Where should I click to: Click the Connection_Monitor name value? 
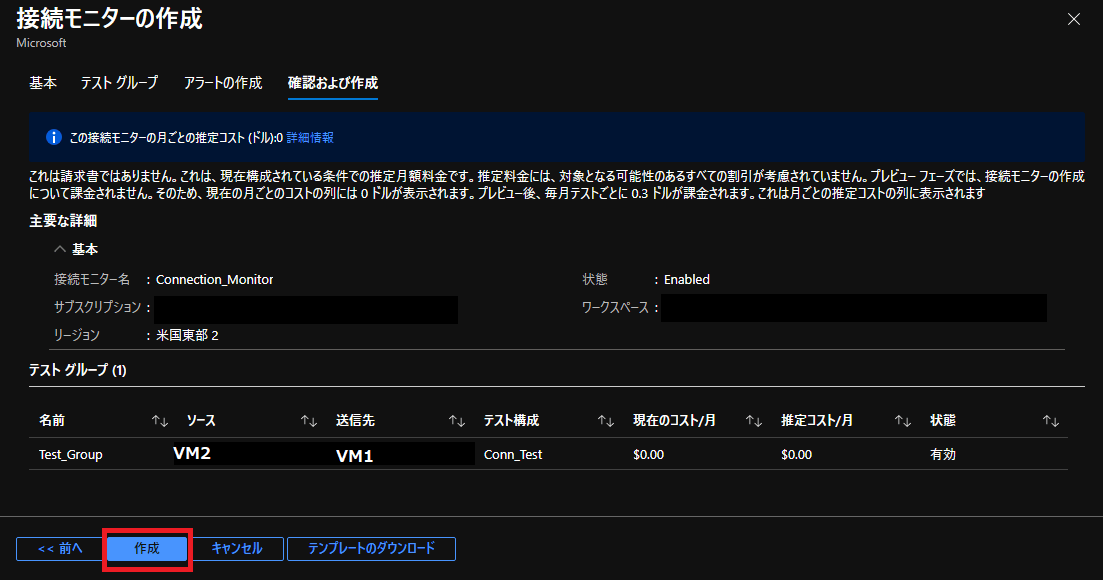coord(215,280)
